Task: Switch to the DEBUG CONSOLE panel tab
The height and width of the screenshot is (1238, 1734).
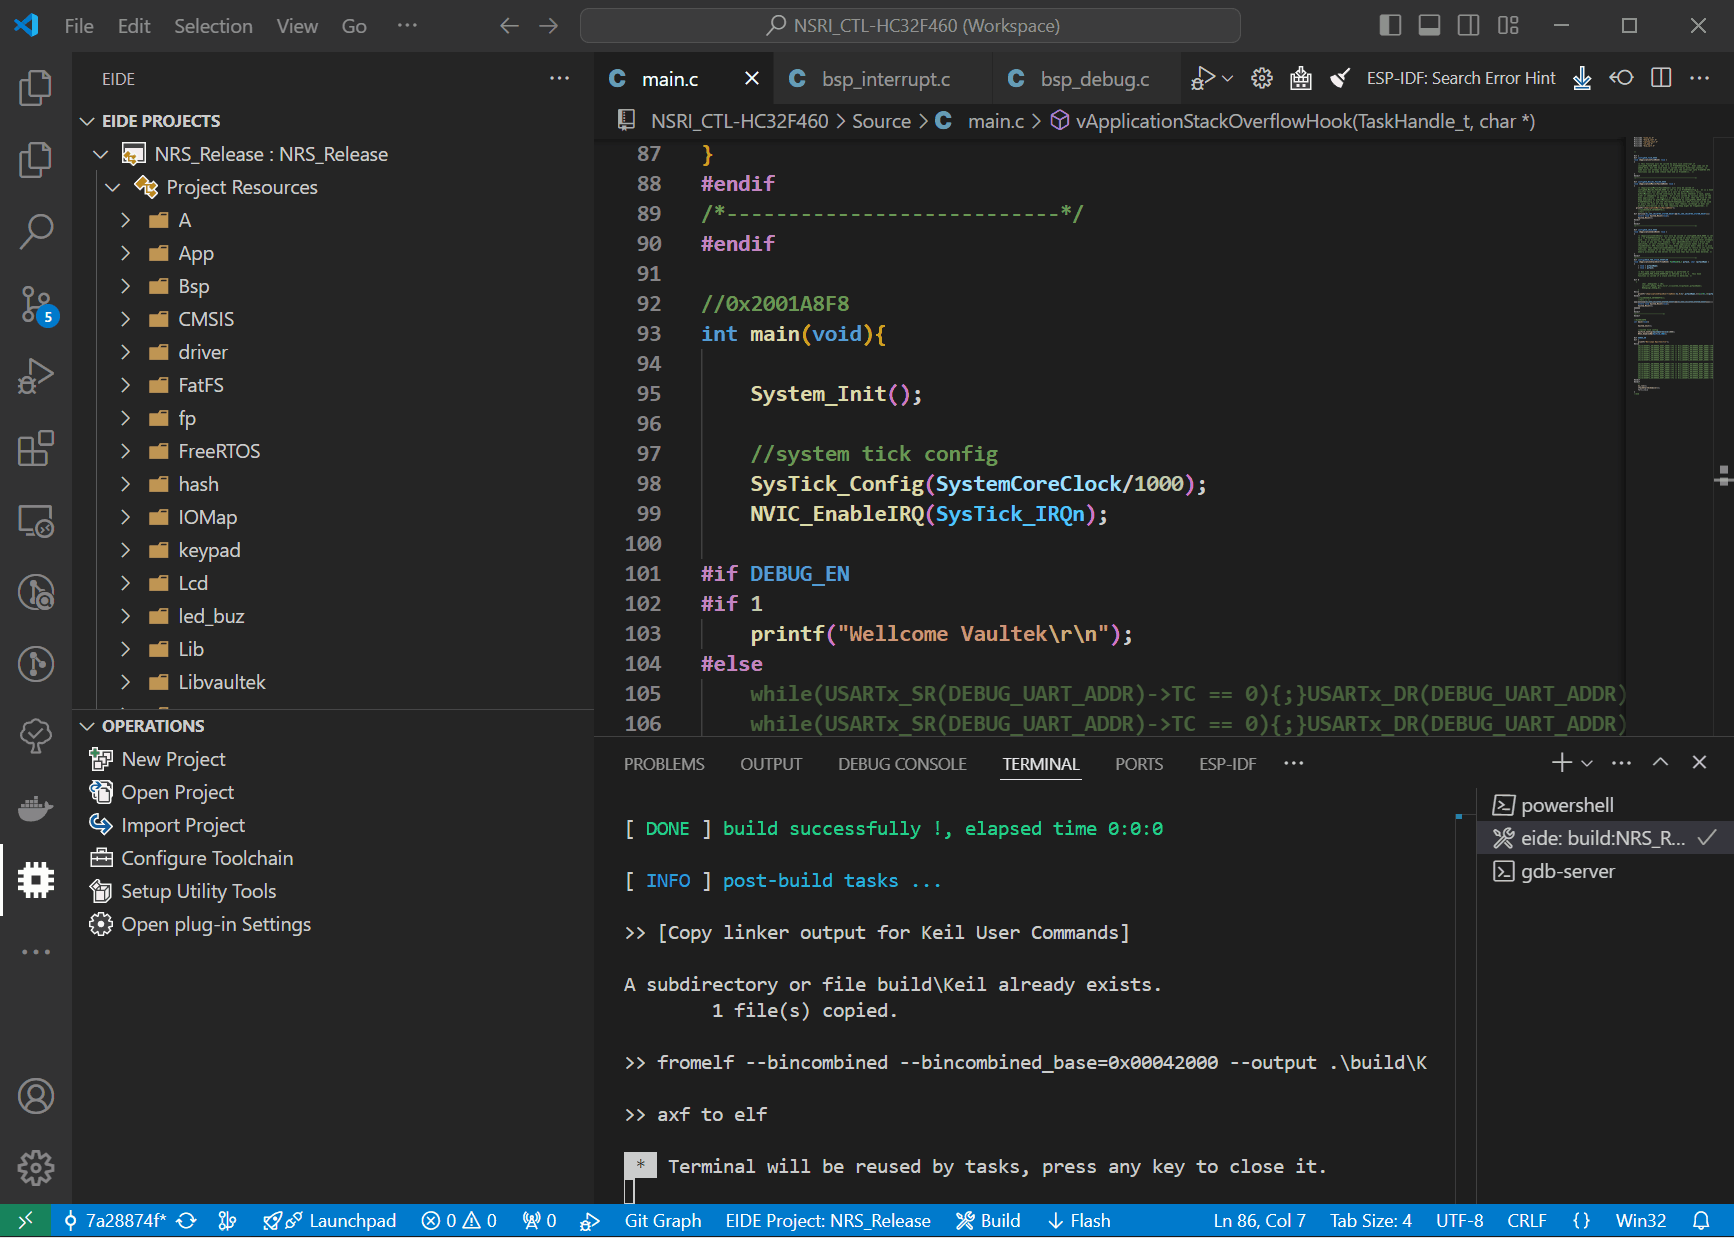Action: [x=902, y=764]
